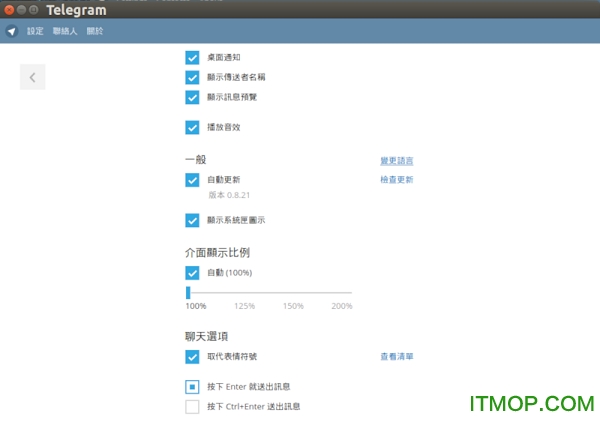Screen dimensions: 600x429
Task: Click the 一般 section heading
Action: point(196,160)
